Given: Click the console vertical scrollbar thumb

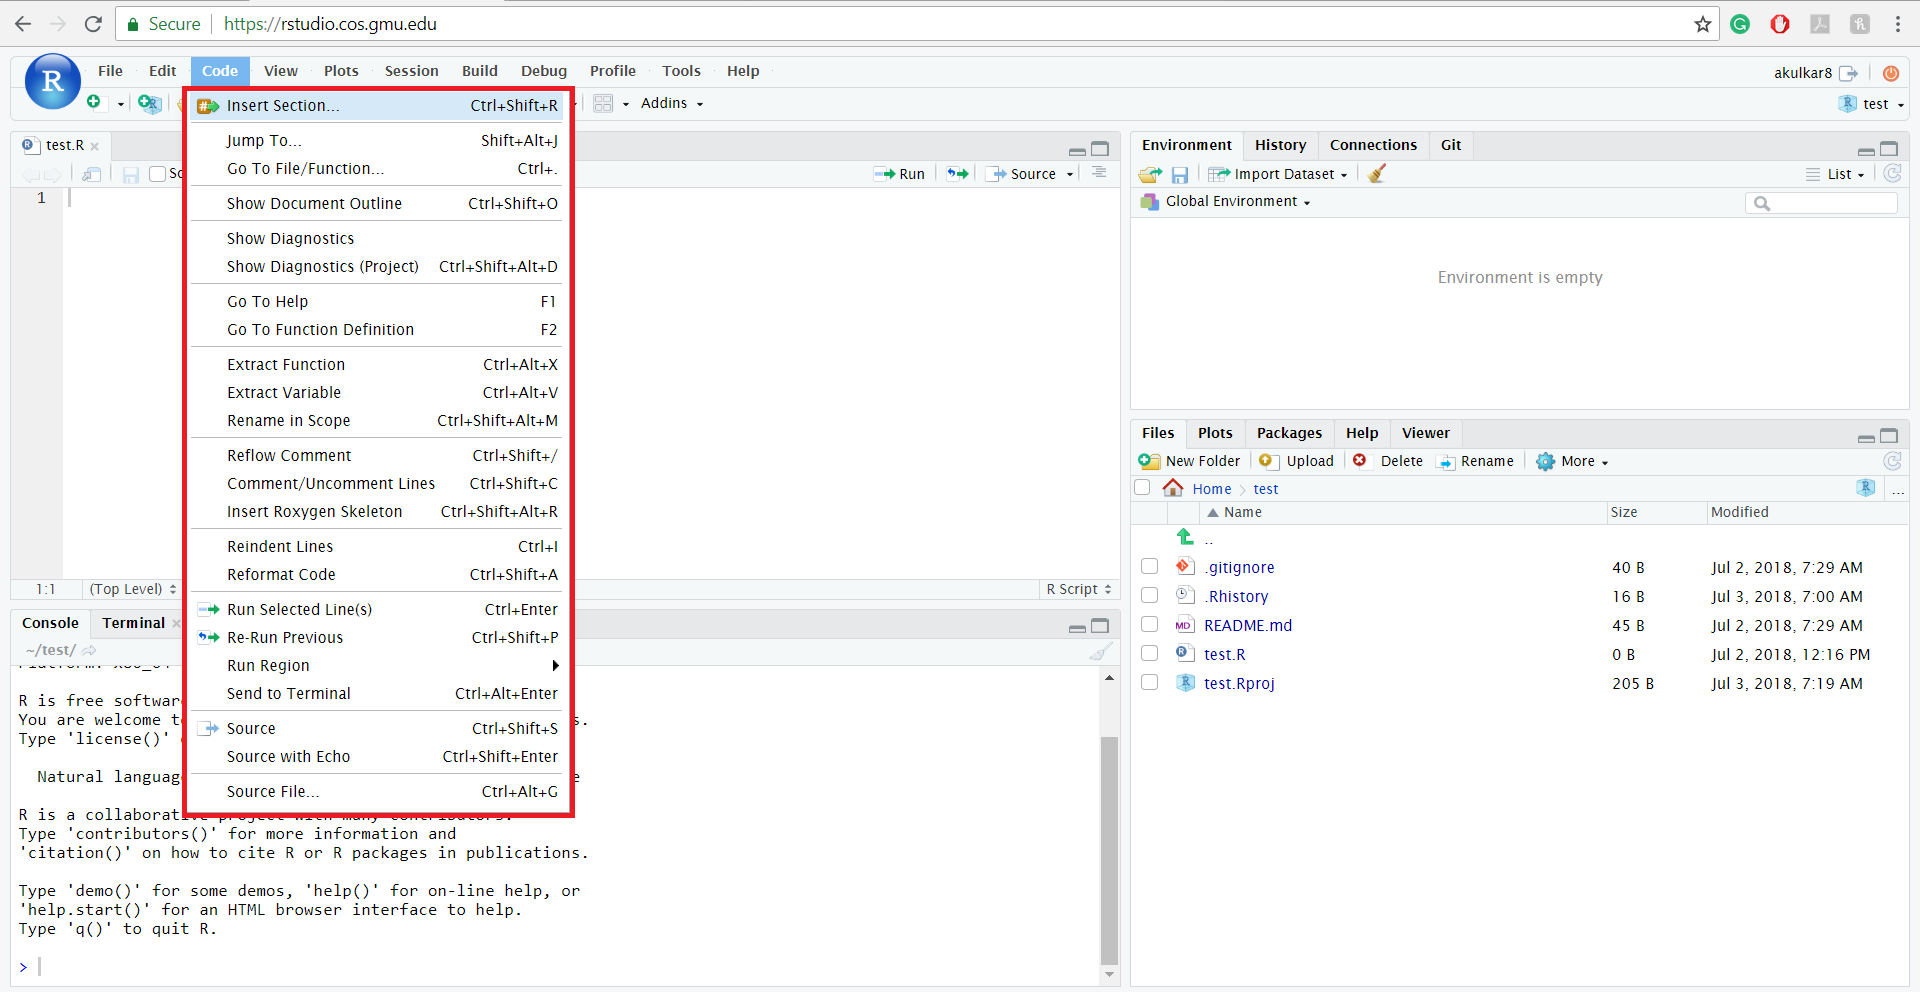Looking at the screenshot, I should (1109, 850).
